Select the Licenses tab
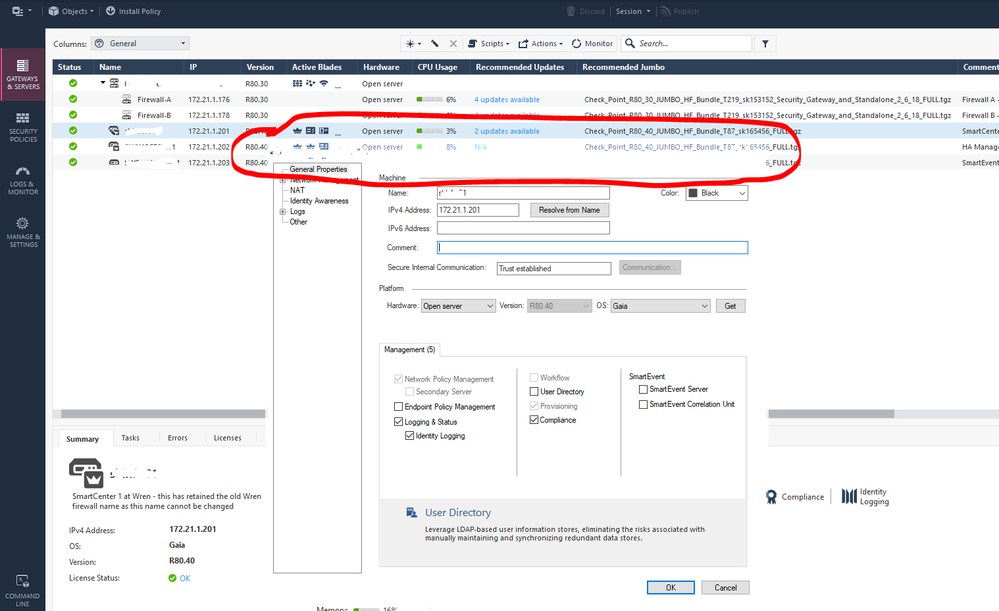 tap(227, 438)
